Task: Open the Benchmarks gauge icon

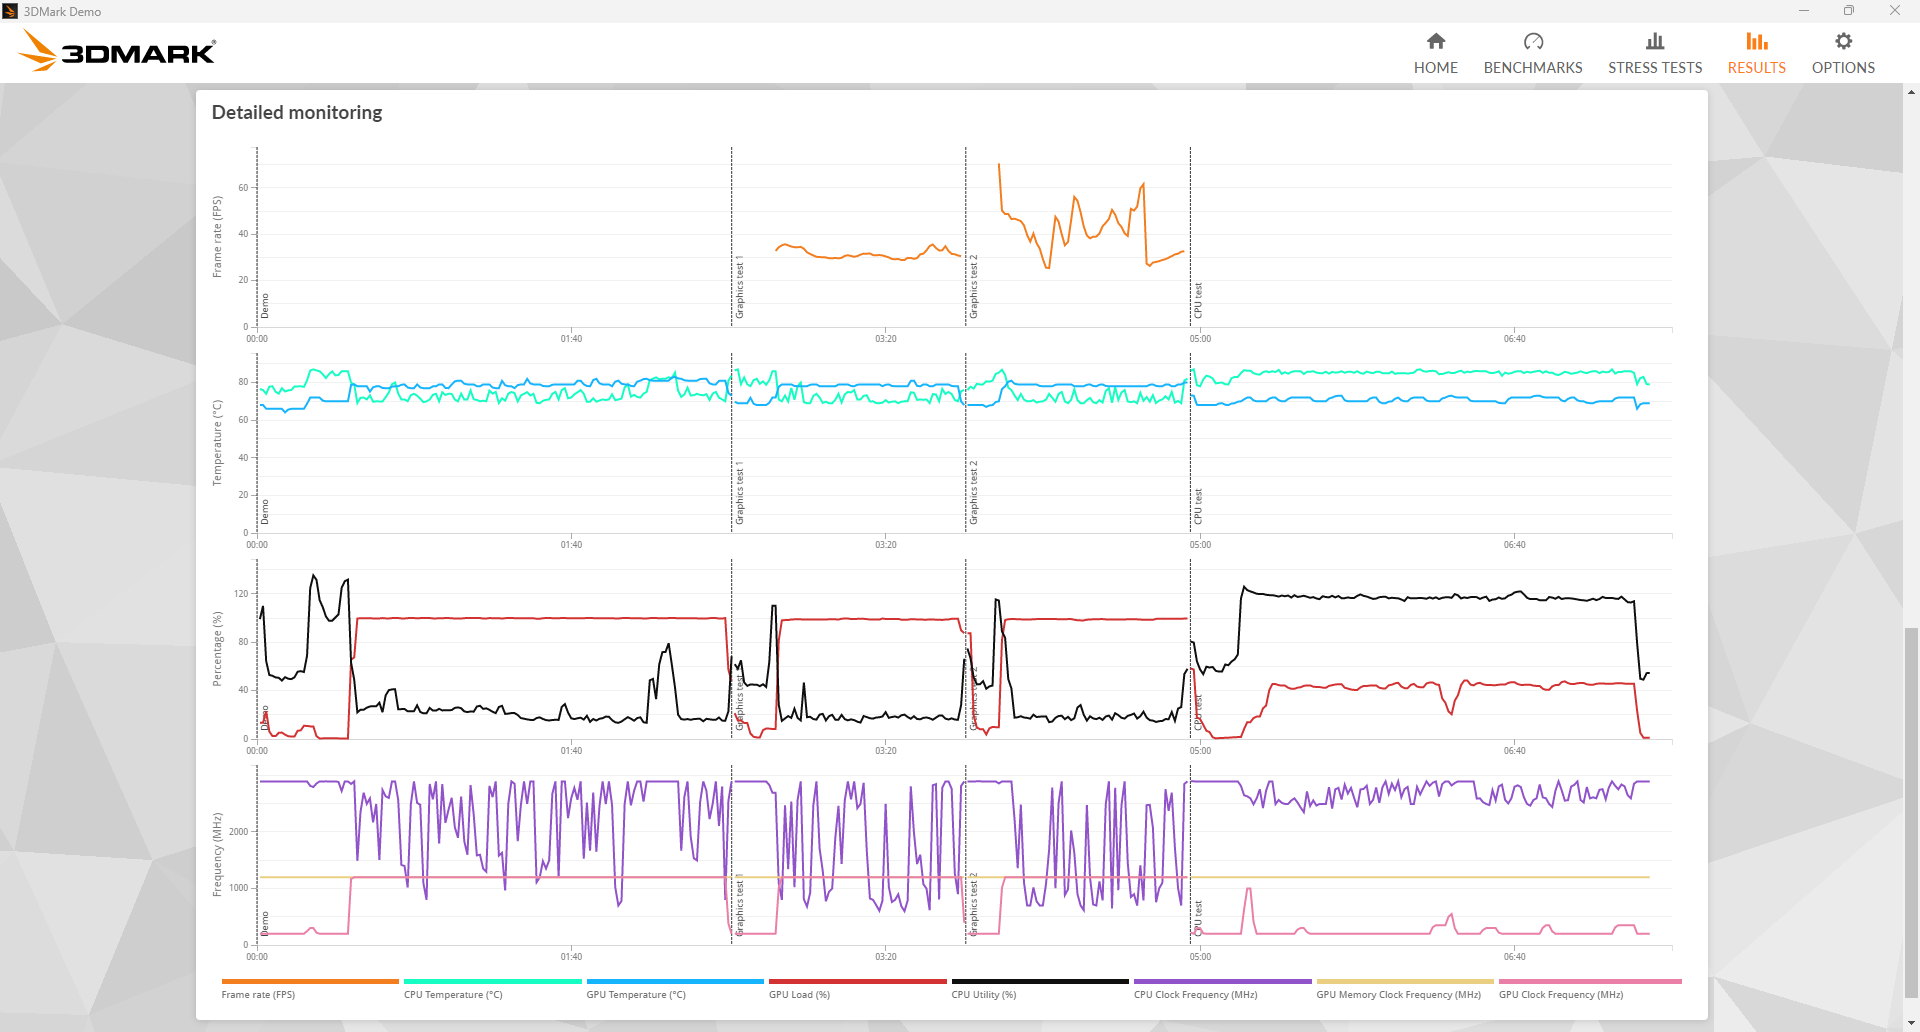Action: [x=1532, y=41]
